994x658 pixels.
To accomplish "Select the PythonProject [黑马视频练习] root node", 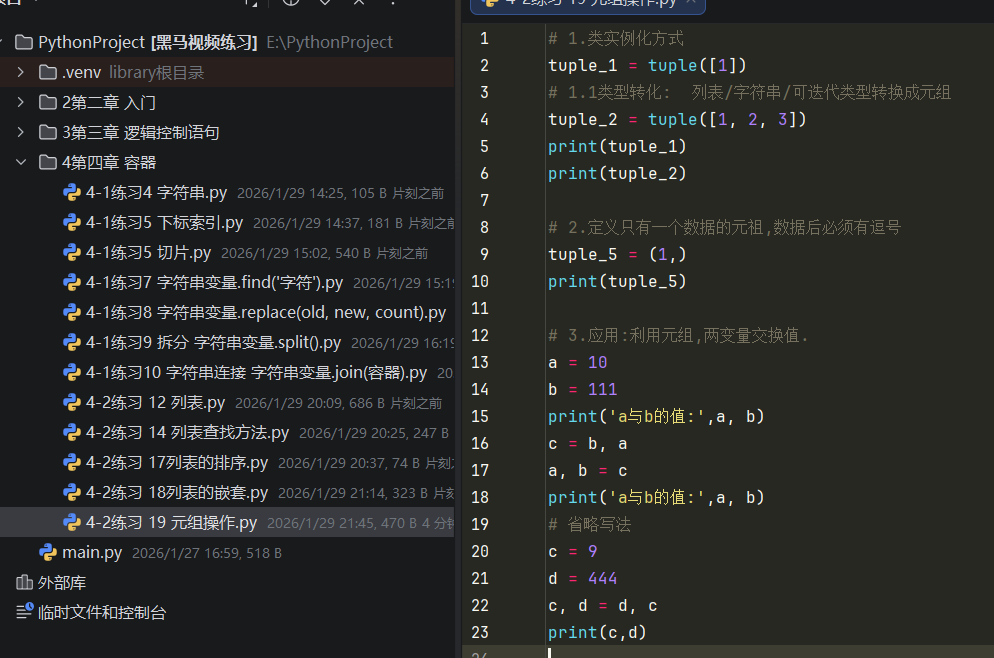I will tap(148, 42).
